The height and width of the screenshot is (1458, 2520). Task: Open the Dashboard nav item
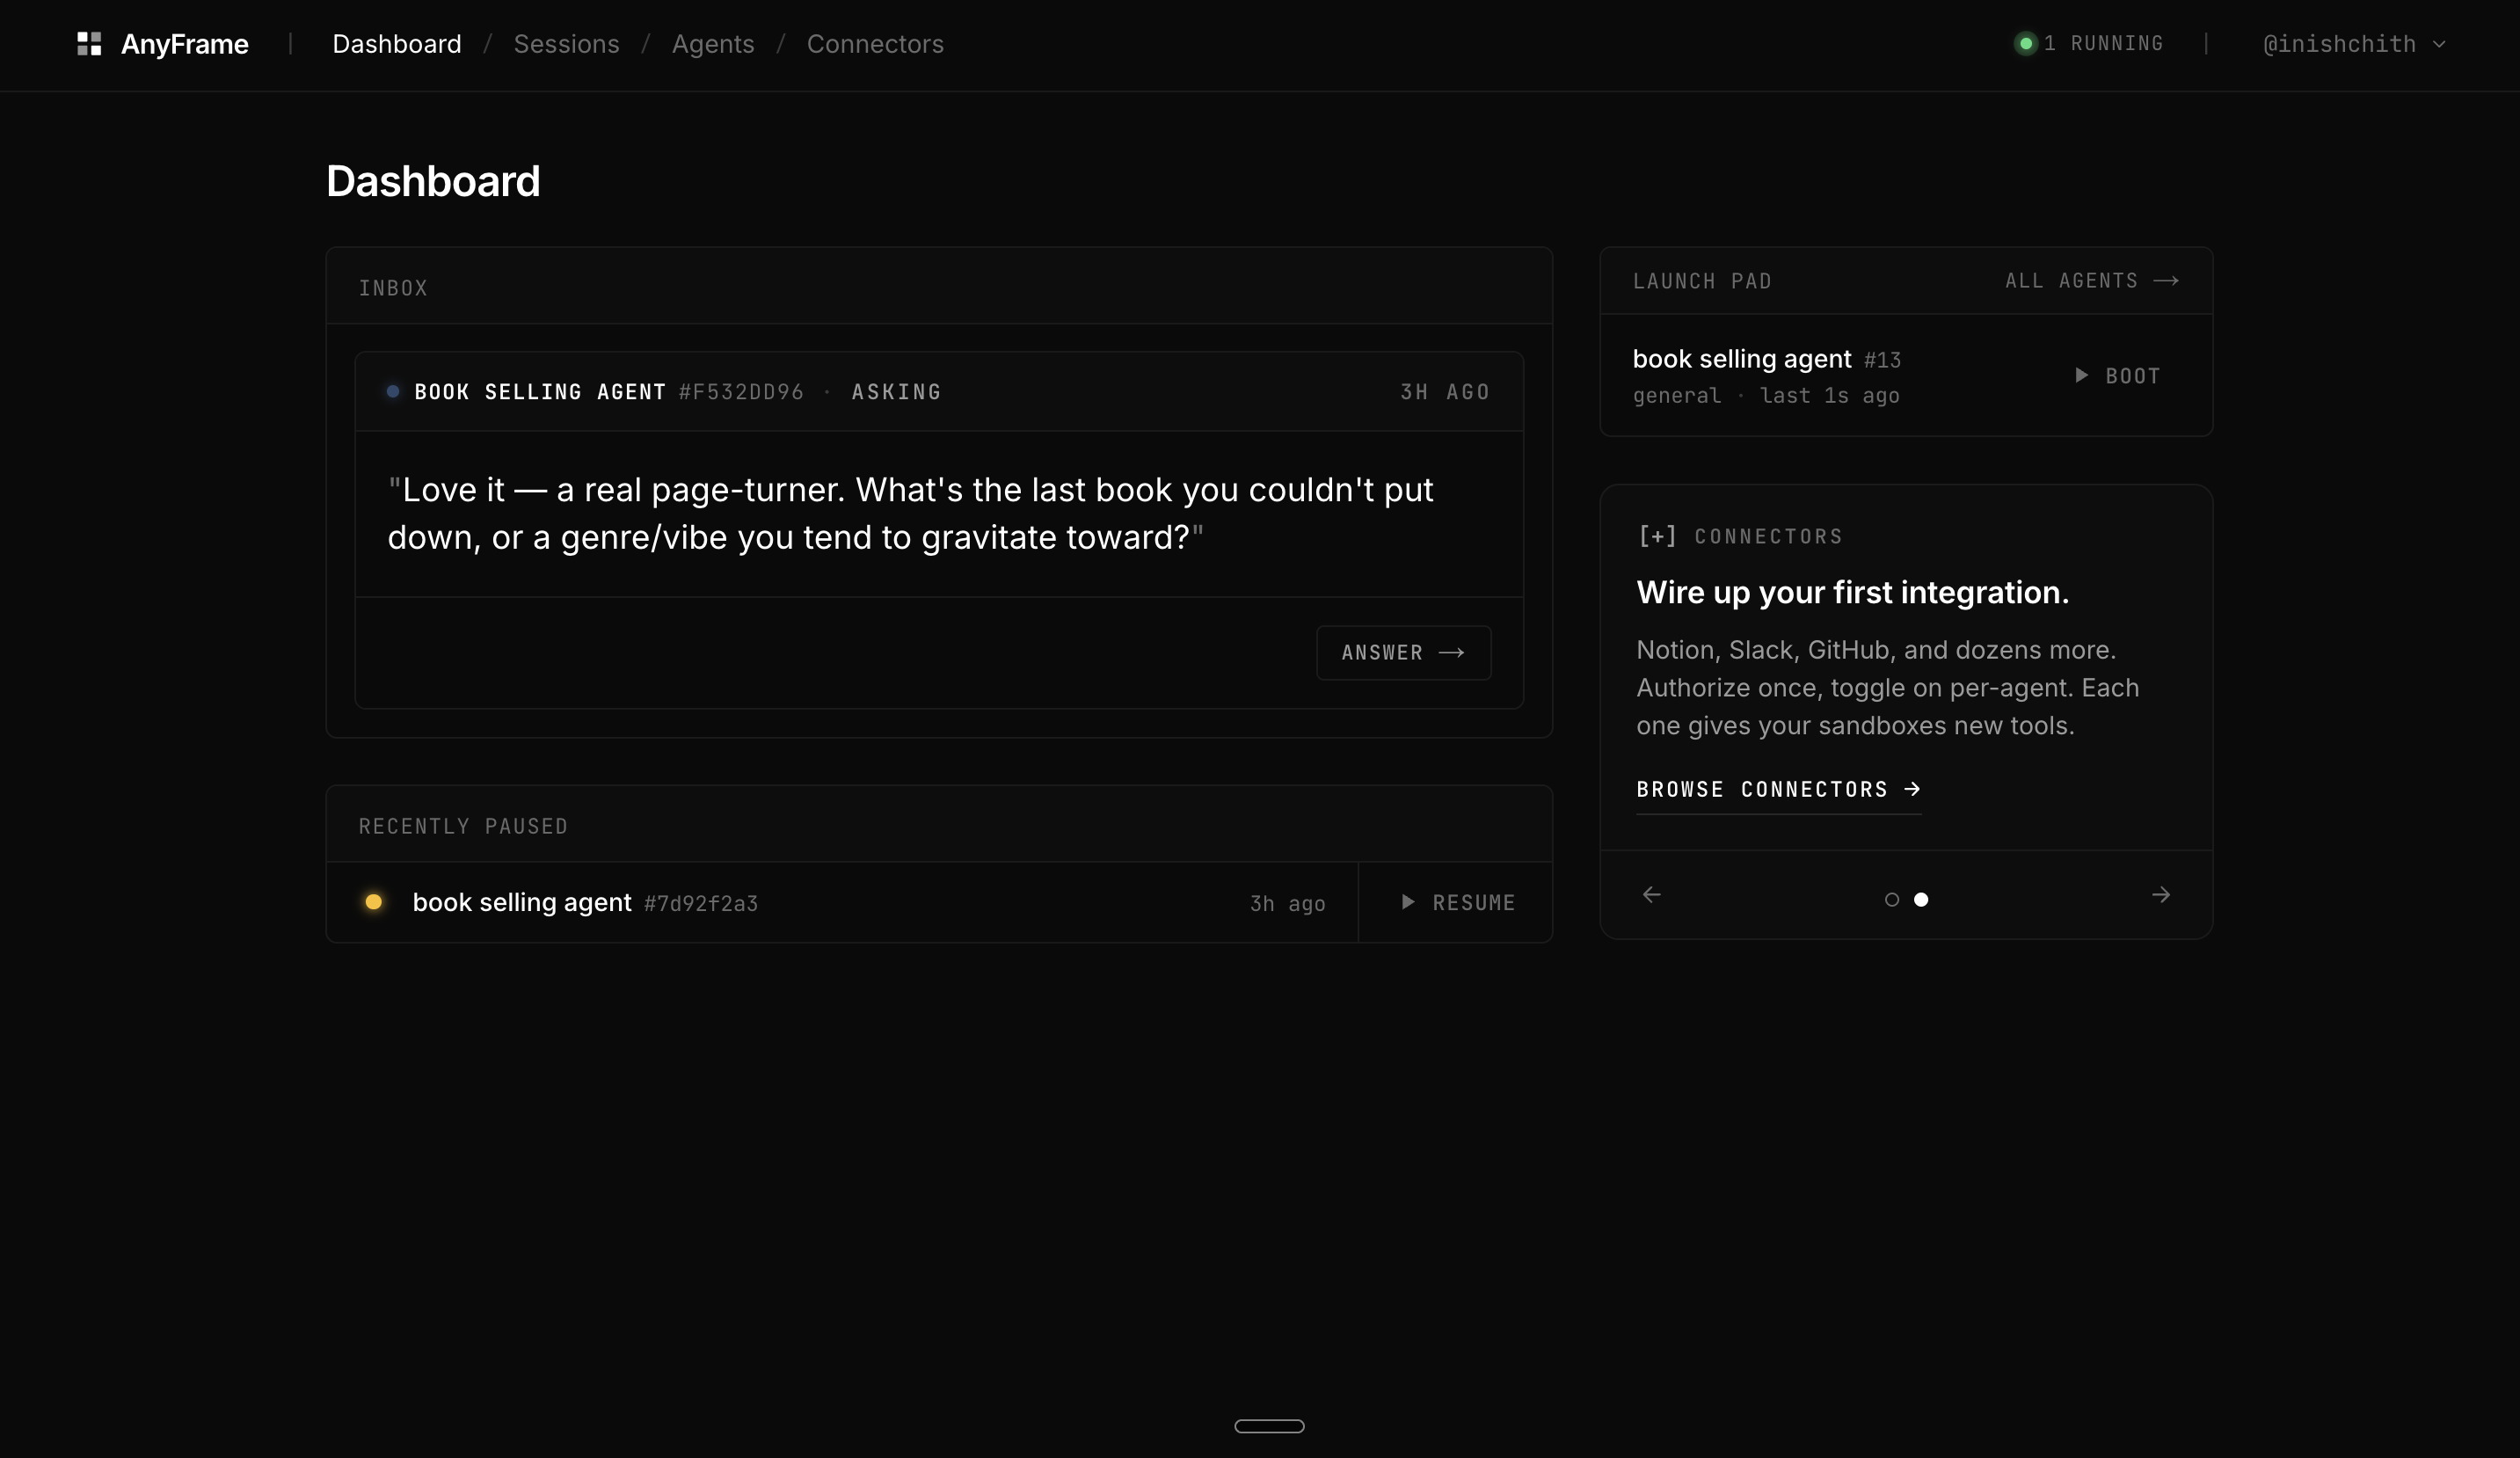point(397,44)
